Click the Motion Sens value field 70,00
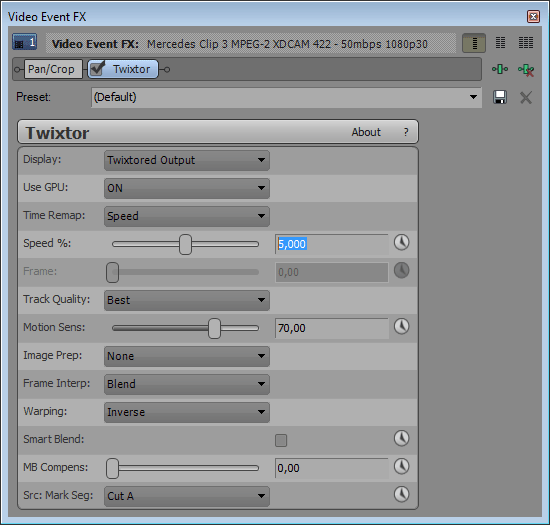 pyautogui.click(x=331, y=328)
